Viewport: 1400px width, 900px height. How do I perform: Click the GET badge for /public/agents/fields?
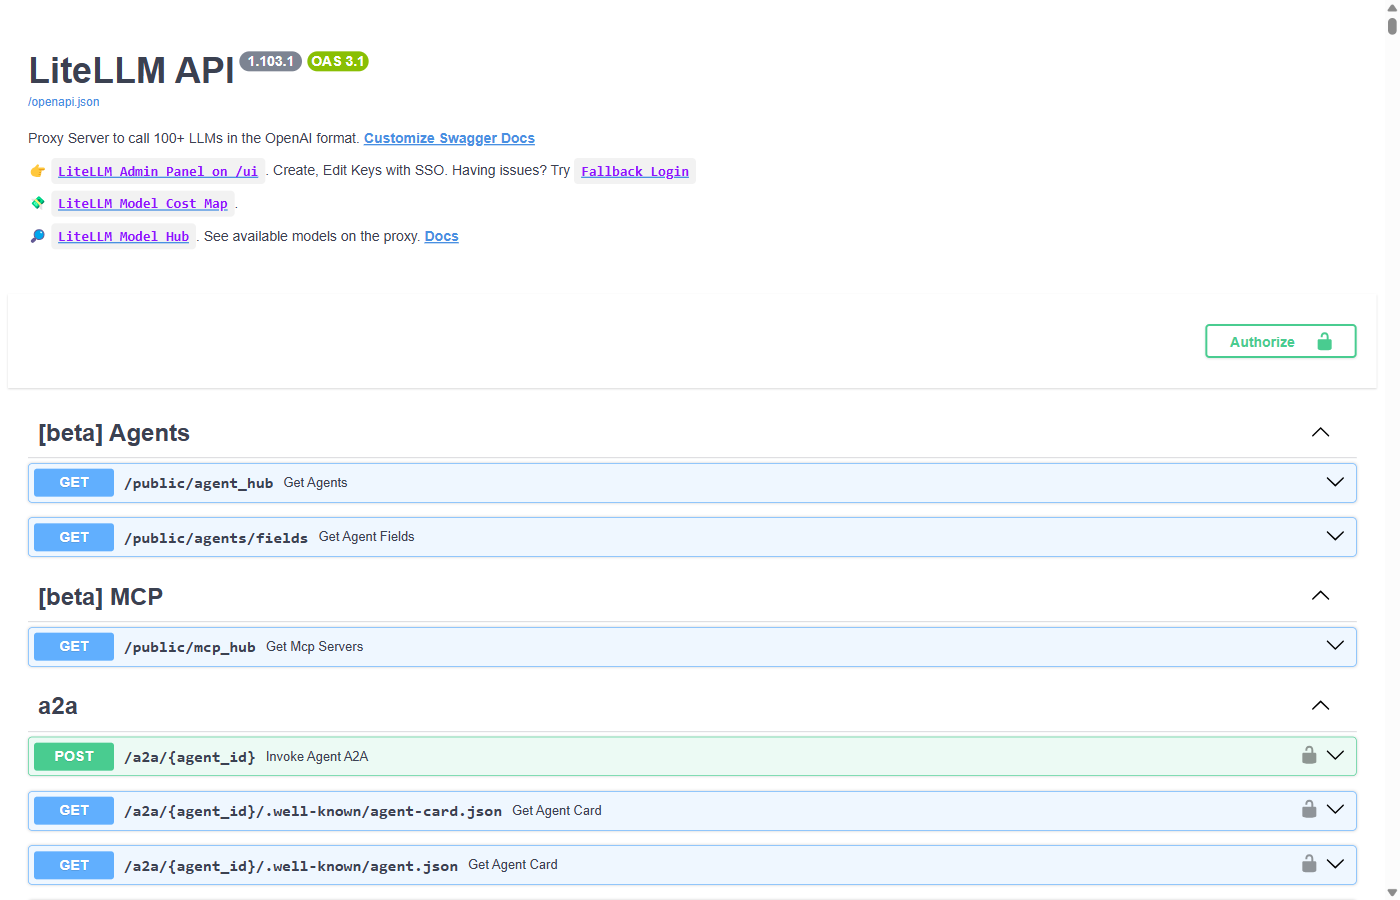point(74,537)
